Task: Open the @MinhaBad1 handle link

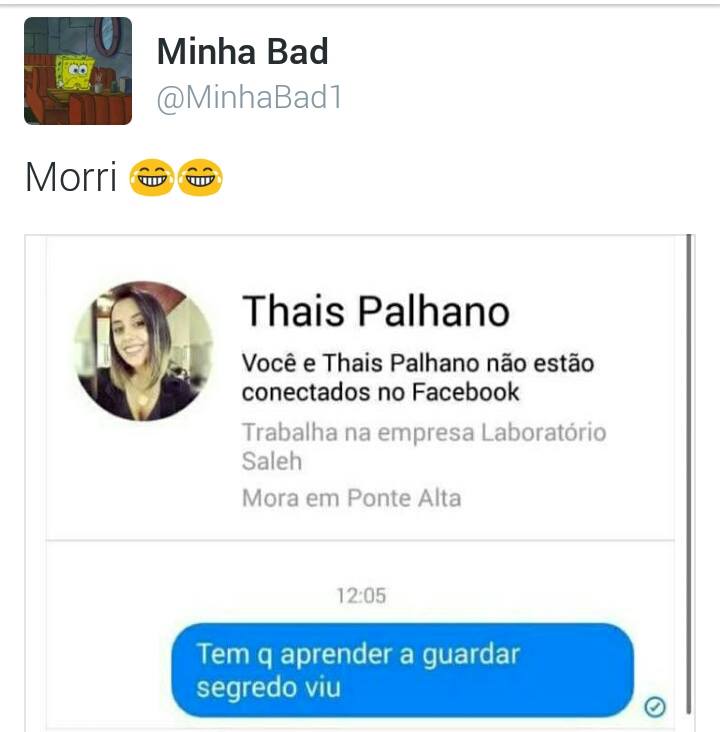Action: click(x=250, y=98)
